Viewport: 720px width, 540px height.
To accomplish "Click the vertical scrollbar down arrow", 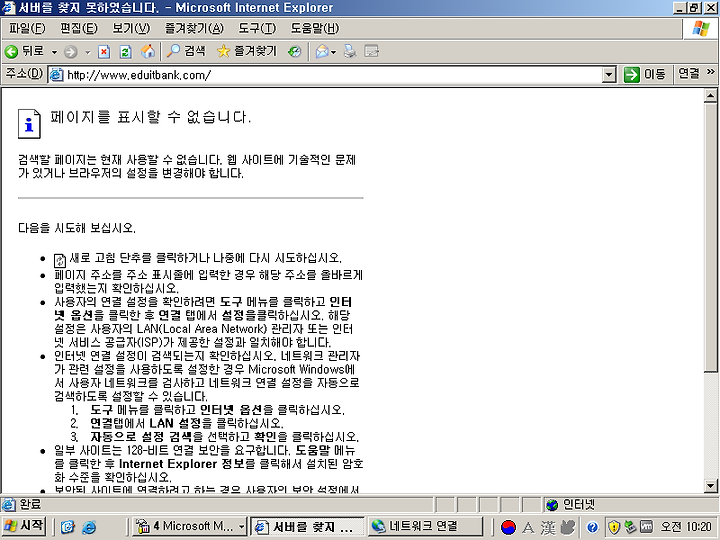I will pos(710,485).
